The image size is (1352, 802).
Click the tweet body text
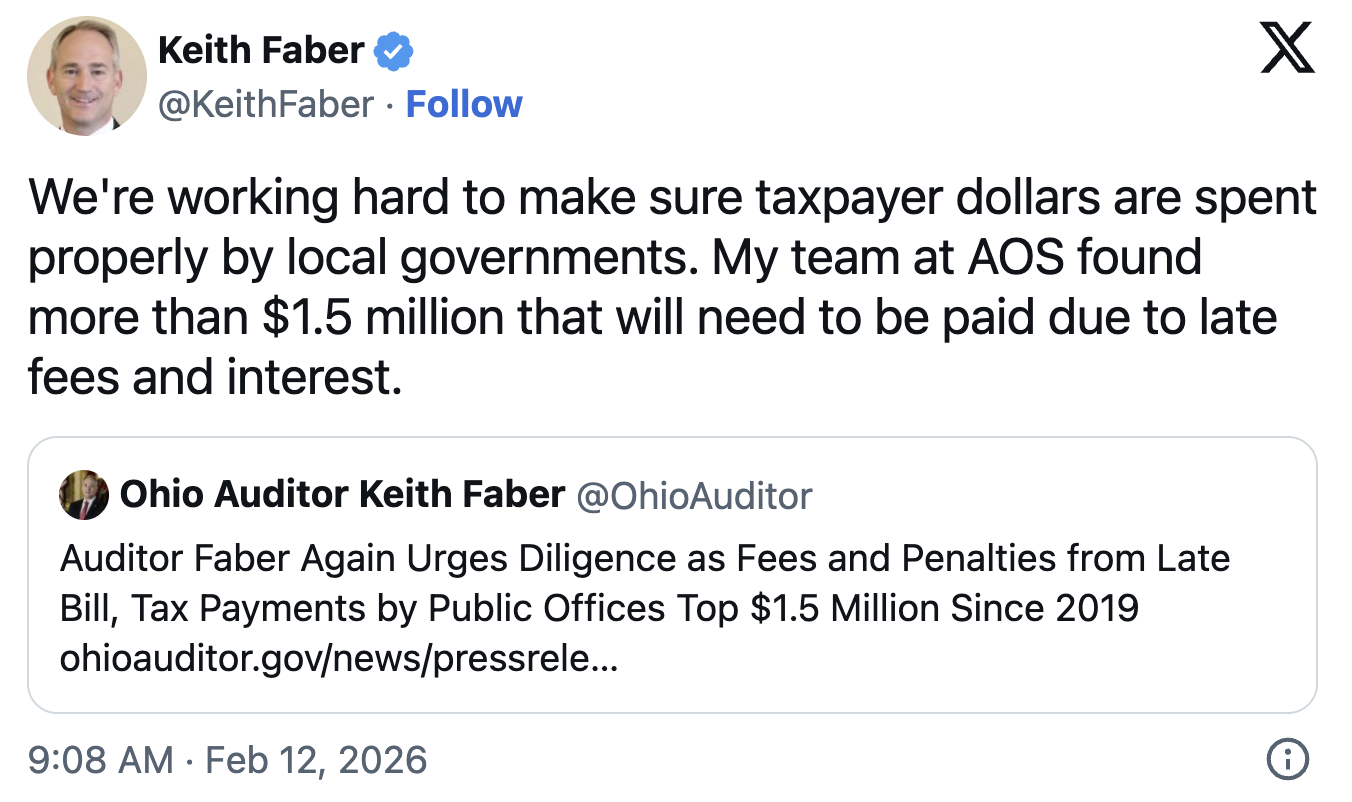670,285
